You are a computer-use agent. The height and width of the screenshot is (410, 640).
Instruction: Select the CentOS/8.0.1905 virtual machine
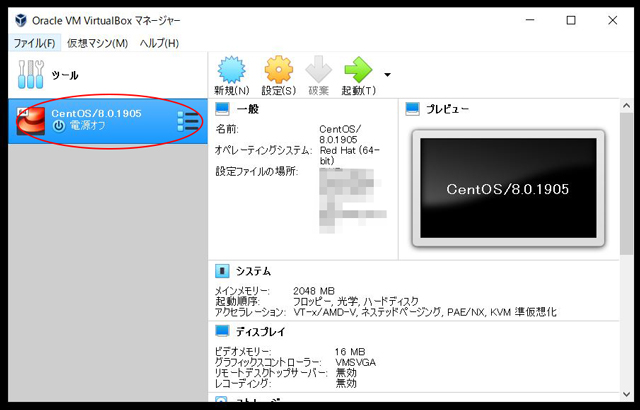[108, 121]
